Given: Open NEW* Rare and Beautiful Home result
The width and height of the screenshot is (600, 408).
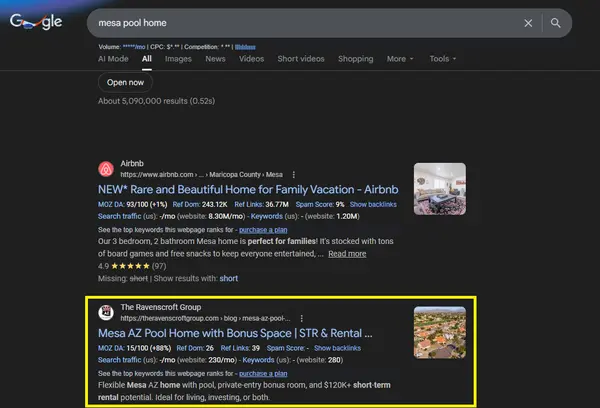Looking at the screenshot, I should [x=248, y=189].
